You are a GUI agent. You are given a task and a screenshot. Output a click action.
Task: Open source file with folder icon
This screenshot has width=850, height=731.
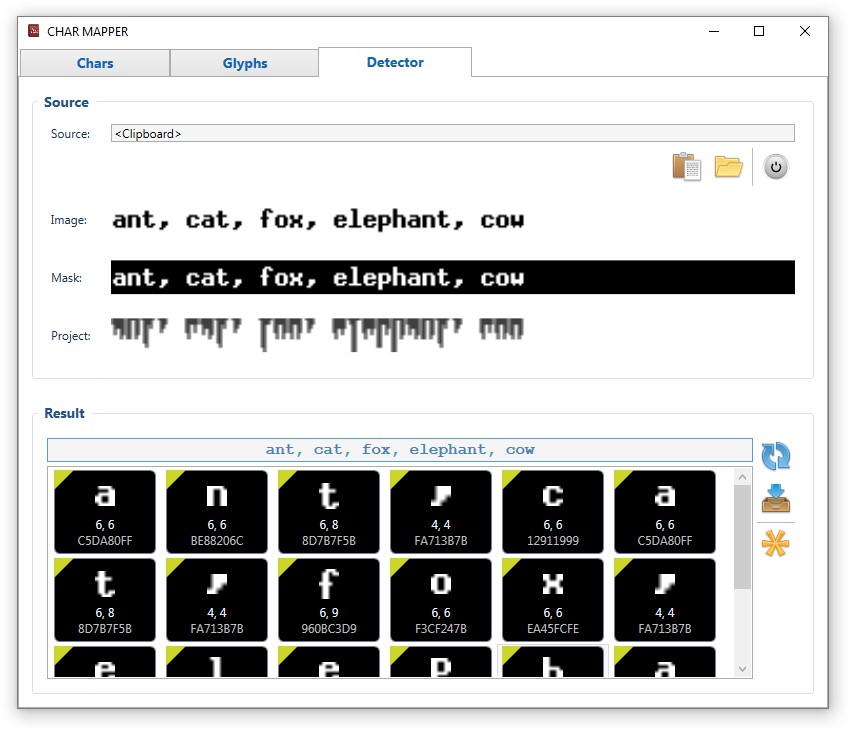pos(728,166)
